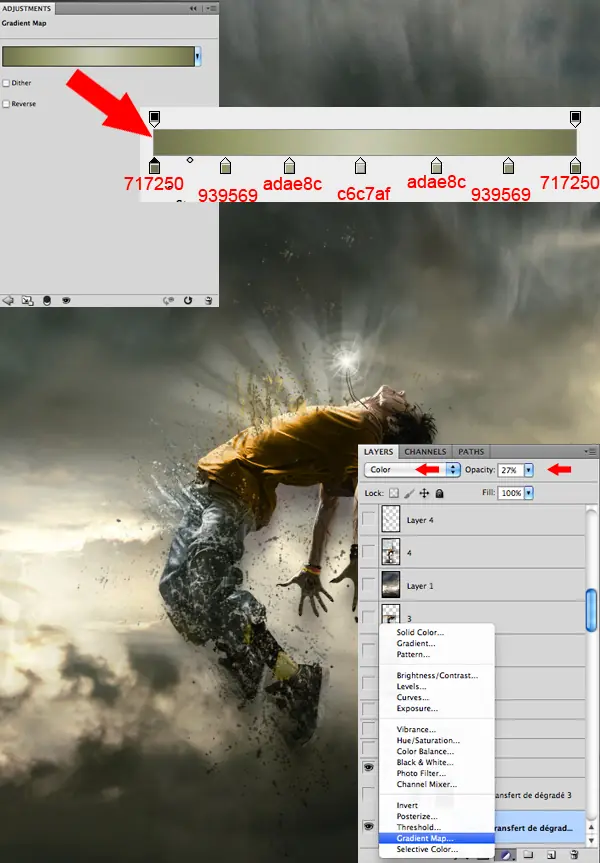Click the right black opacity stop
Image resolution: width=600 pixels, height=863 pixels.
click(575, 118)
